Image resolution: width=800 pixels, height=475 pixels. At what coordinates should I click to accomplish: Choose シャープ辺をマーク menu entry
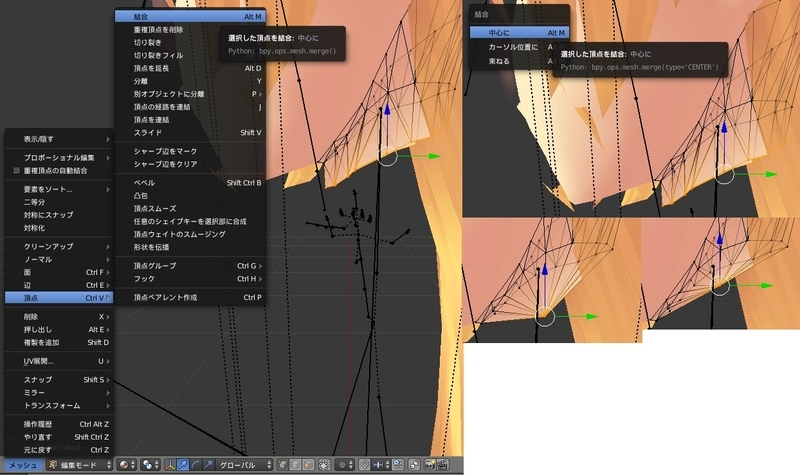(x=190, y=151)
